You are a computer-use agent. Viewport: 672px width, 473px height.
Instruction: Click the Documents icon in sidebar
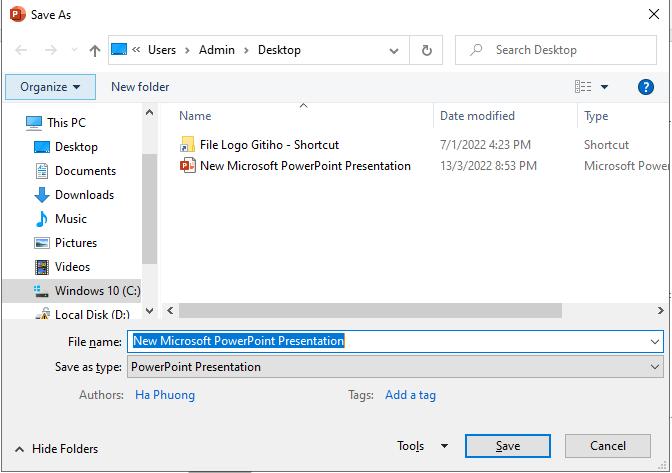pyautogui.click(x=42, y=171)
